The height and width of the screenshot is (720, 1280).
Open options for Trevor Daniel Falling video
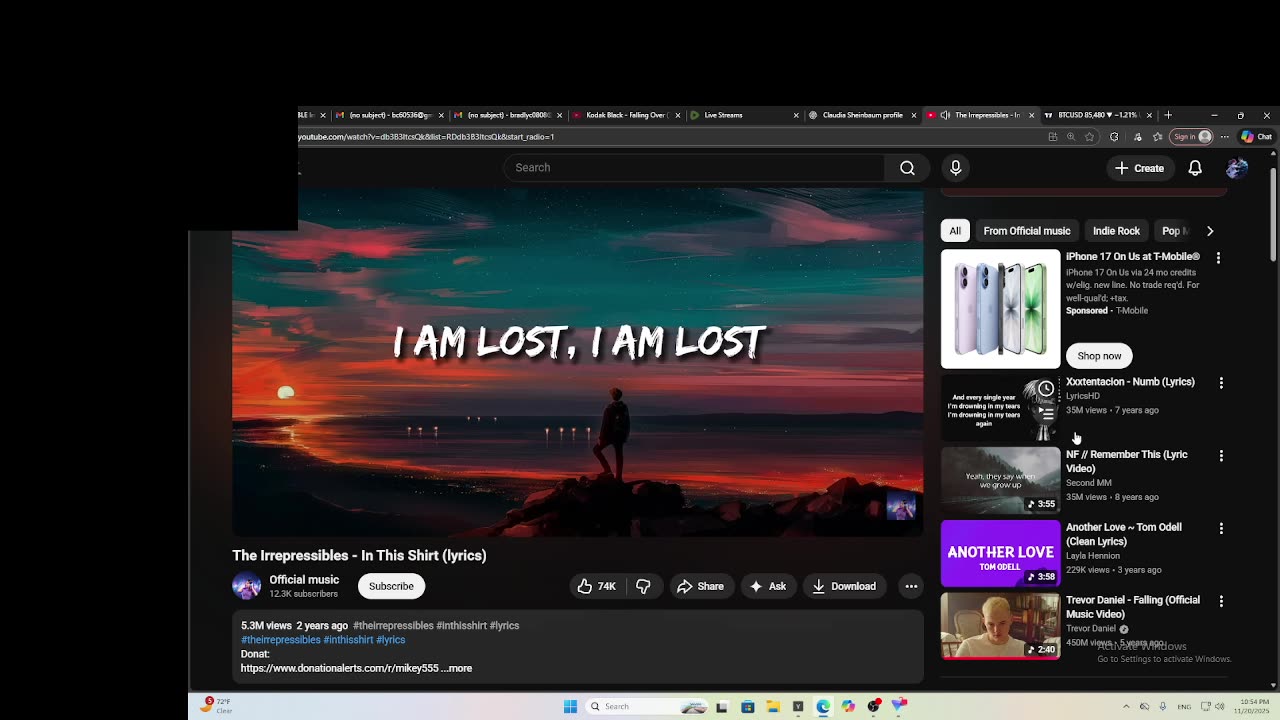(x=1221, y=601)
